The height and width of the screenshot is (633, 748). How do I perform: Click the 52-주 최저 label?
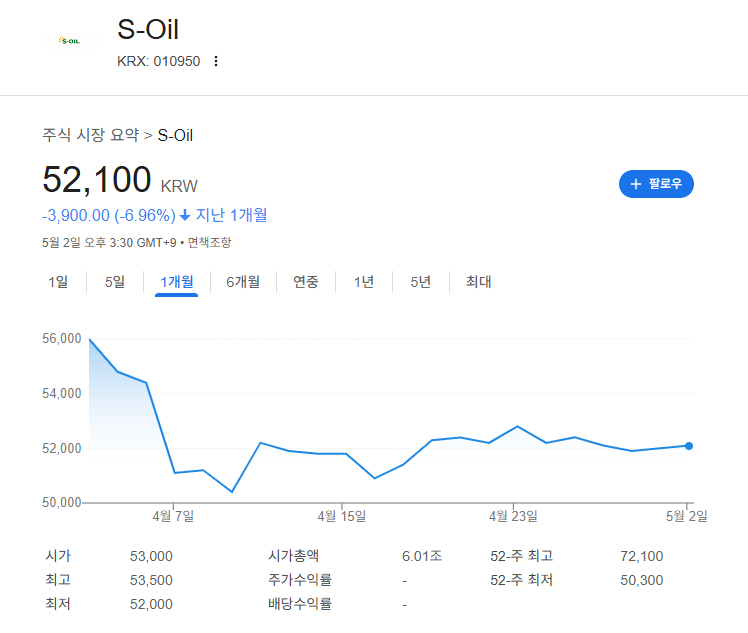pyautogui.click(x=521, y=580)
